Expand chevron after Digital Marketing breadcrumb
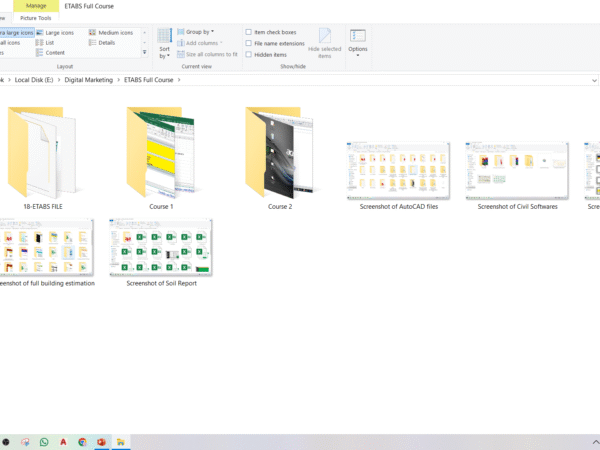The height and width of the screenshot is (450, 600). pyautogui.click(x=119, y=80)
